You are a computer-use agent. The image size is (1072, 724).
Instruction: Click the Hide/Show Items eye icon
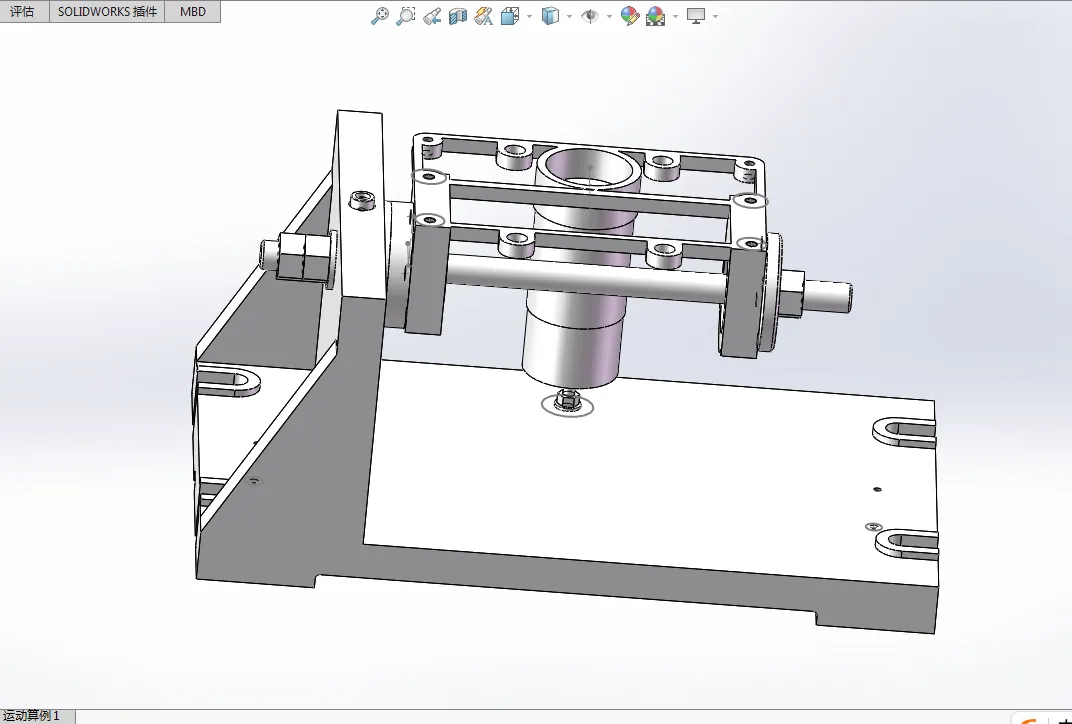589,16
